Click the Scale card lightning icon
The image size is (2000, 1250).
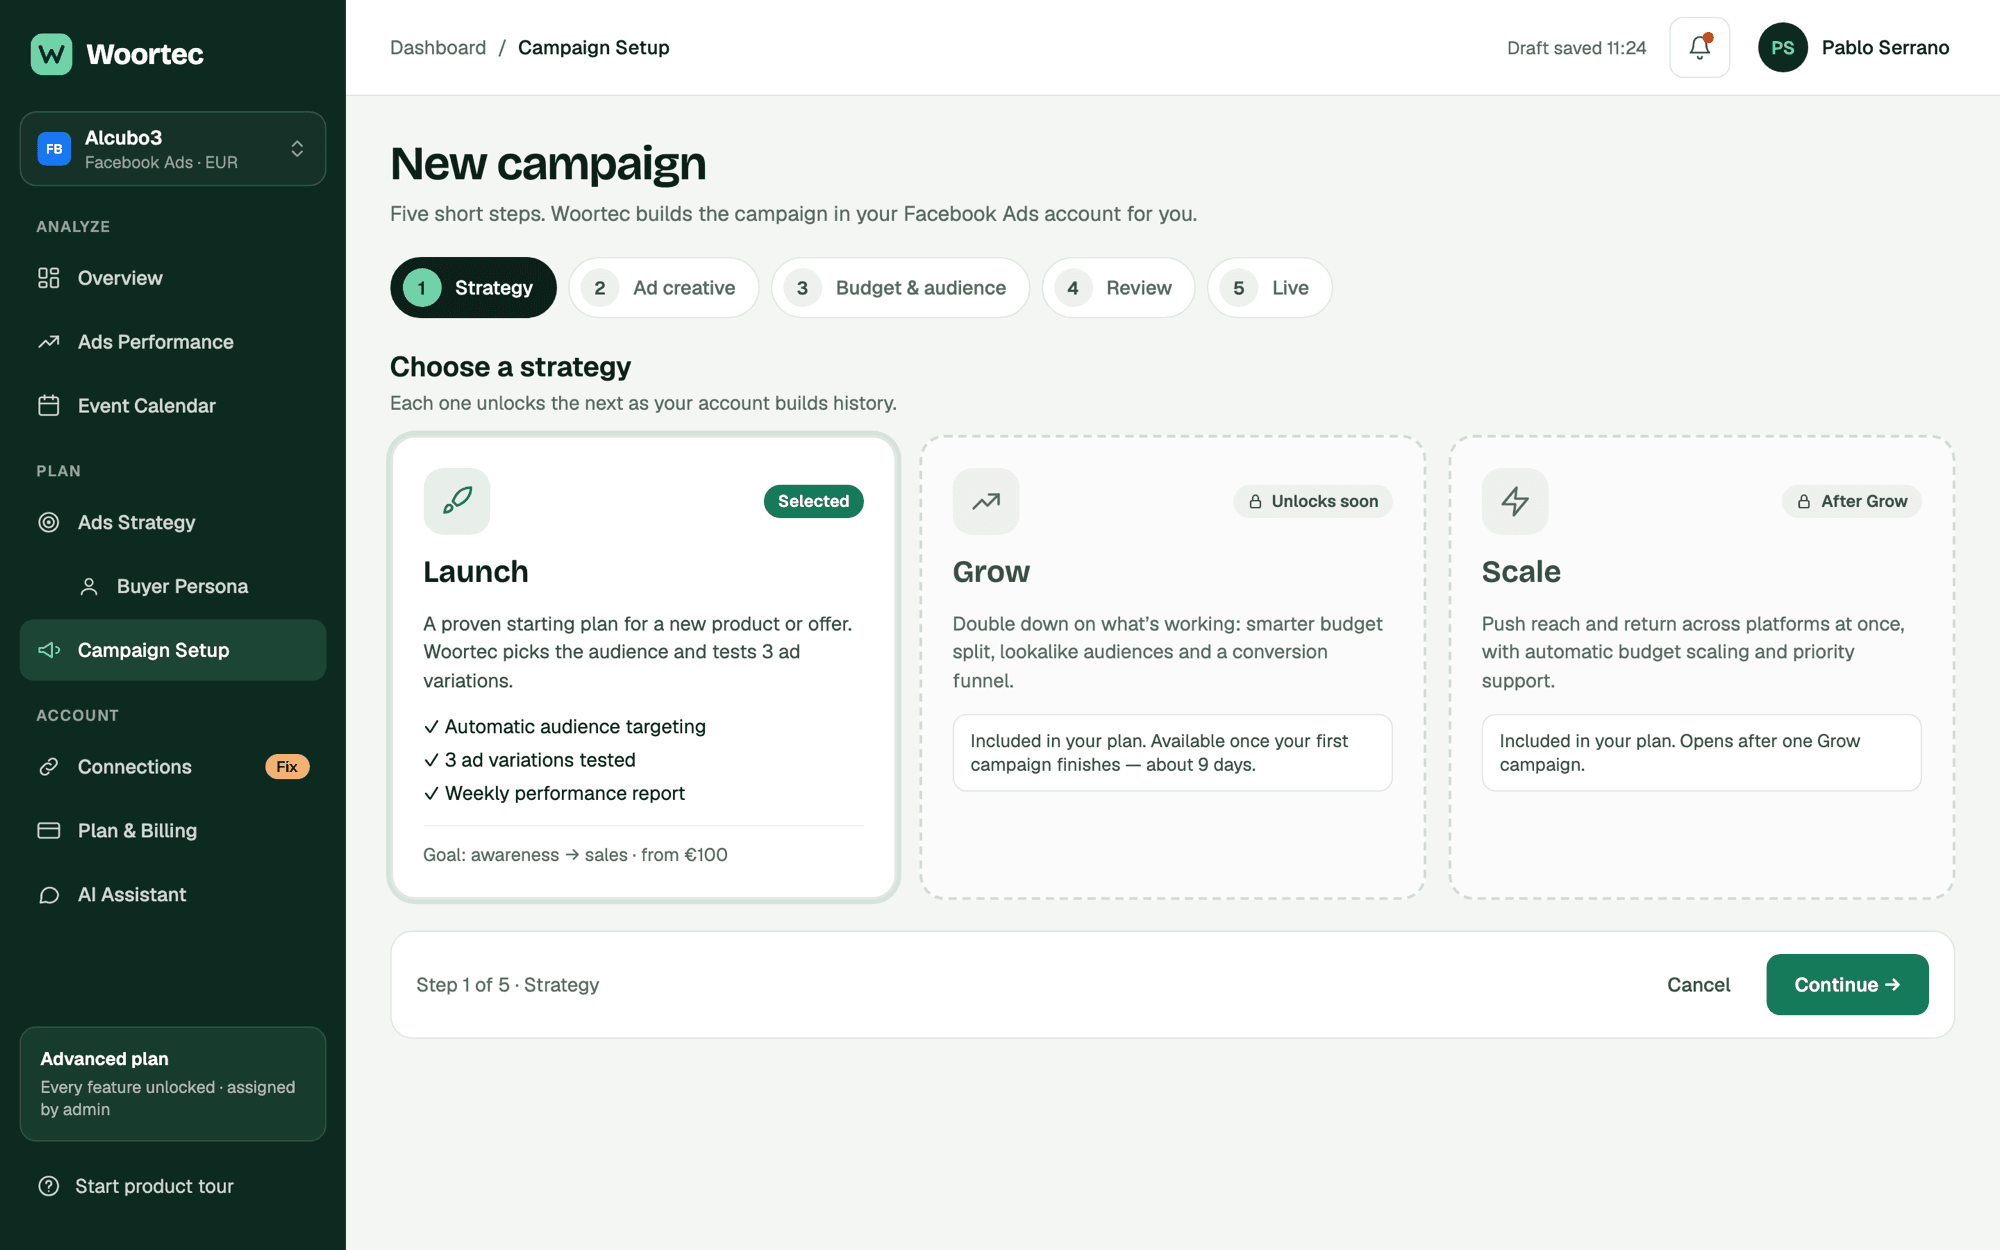(1515, 501)
